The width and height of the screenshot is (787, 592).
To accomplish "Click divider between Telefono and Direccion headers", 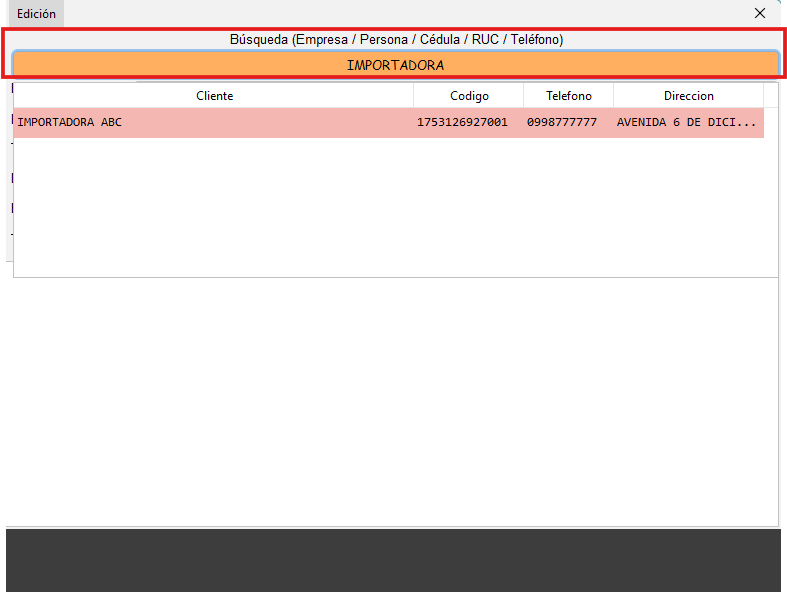I will pos(614,96).
